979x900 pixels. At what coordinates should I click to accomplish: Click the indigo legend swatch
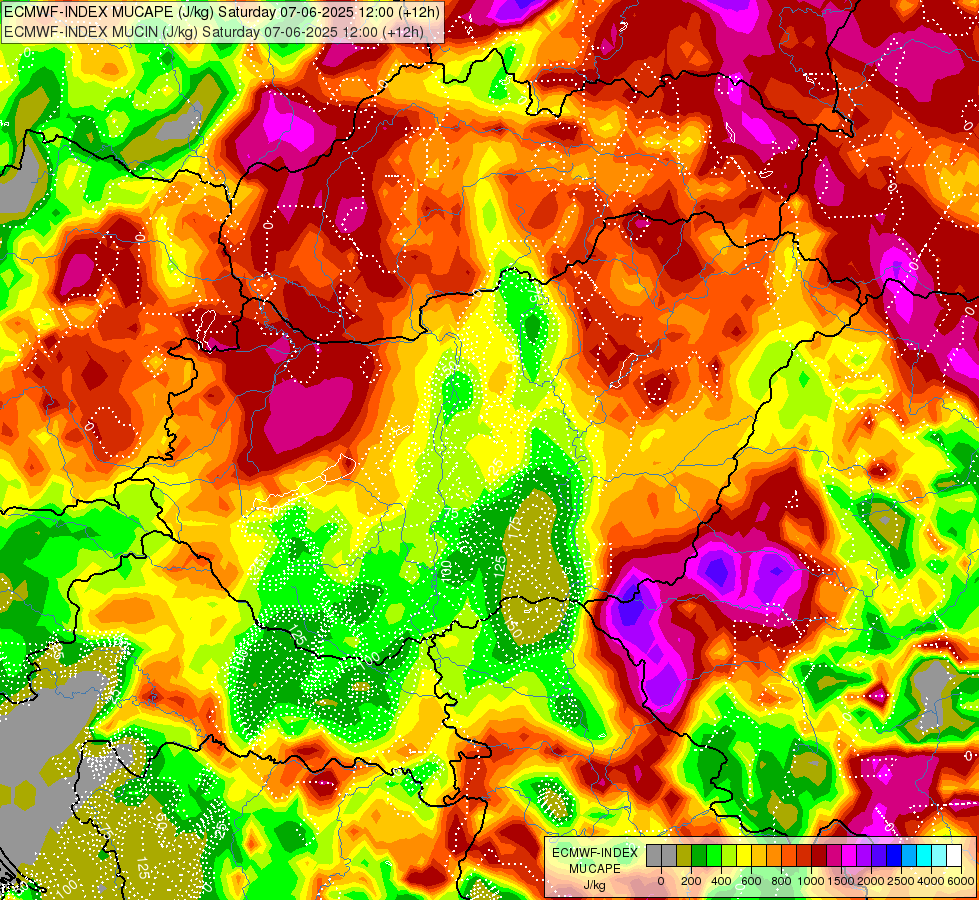click(880, 855)
